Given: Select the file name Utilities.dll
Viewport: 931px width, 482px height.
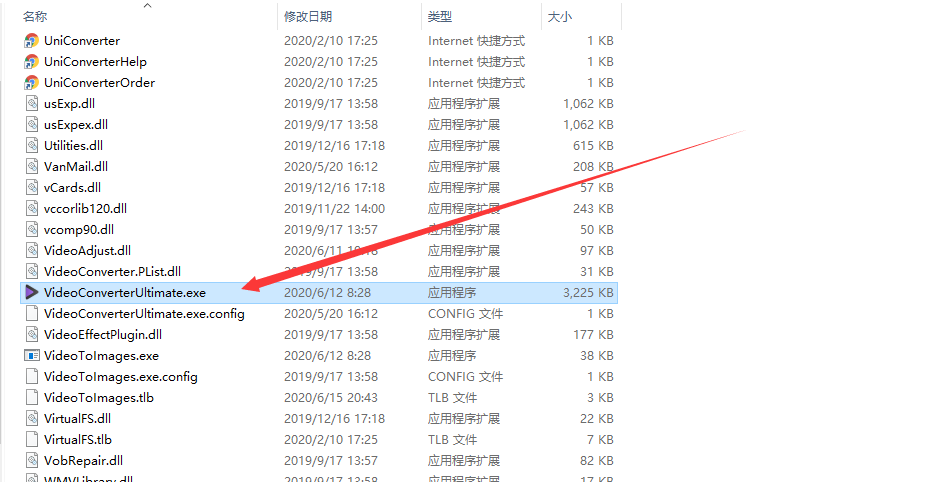Looking at the screenshot, I should [73, 145].
